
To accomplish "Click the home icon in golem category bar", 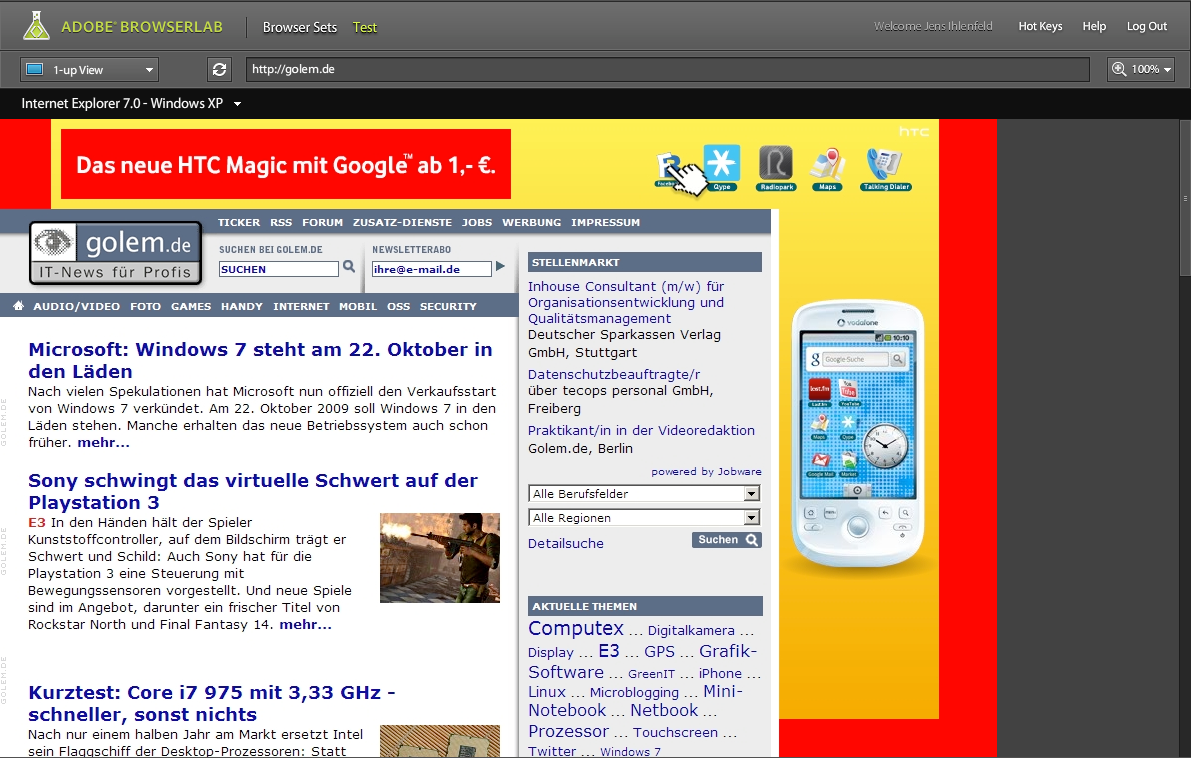I will tap(18, 306).
